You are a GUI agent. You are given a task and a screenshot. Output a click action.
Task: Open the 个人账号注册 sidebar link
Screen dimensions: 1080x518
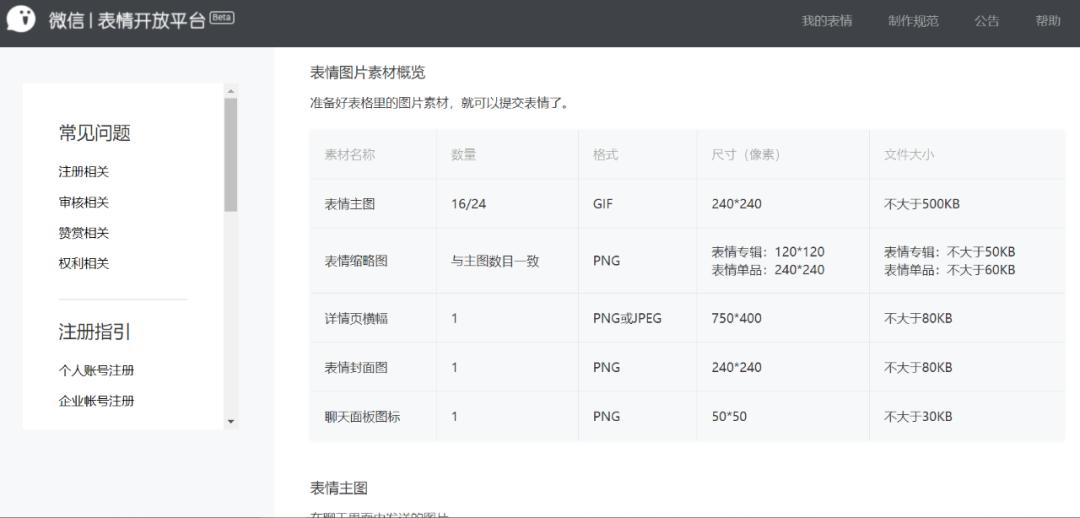tap(96, 371)
